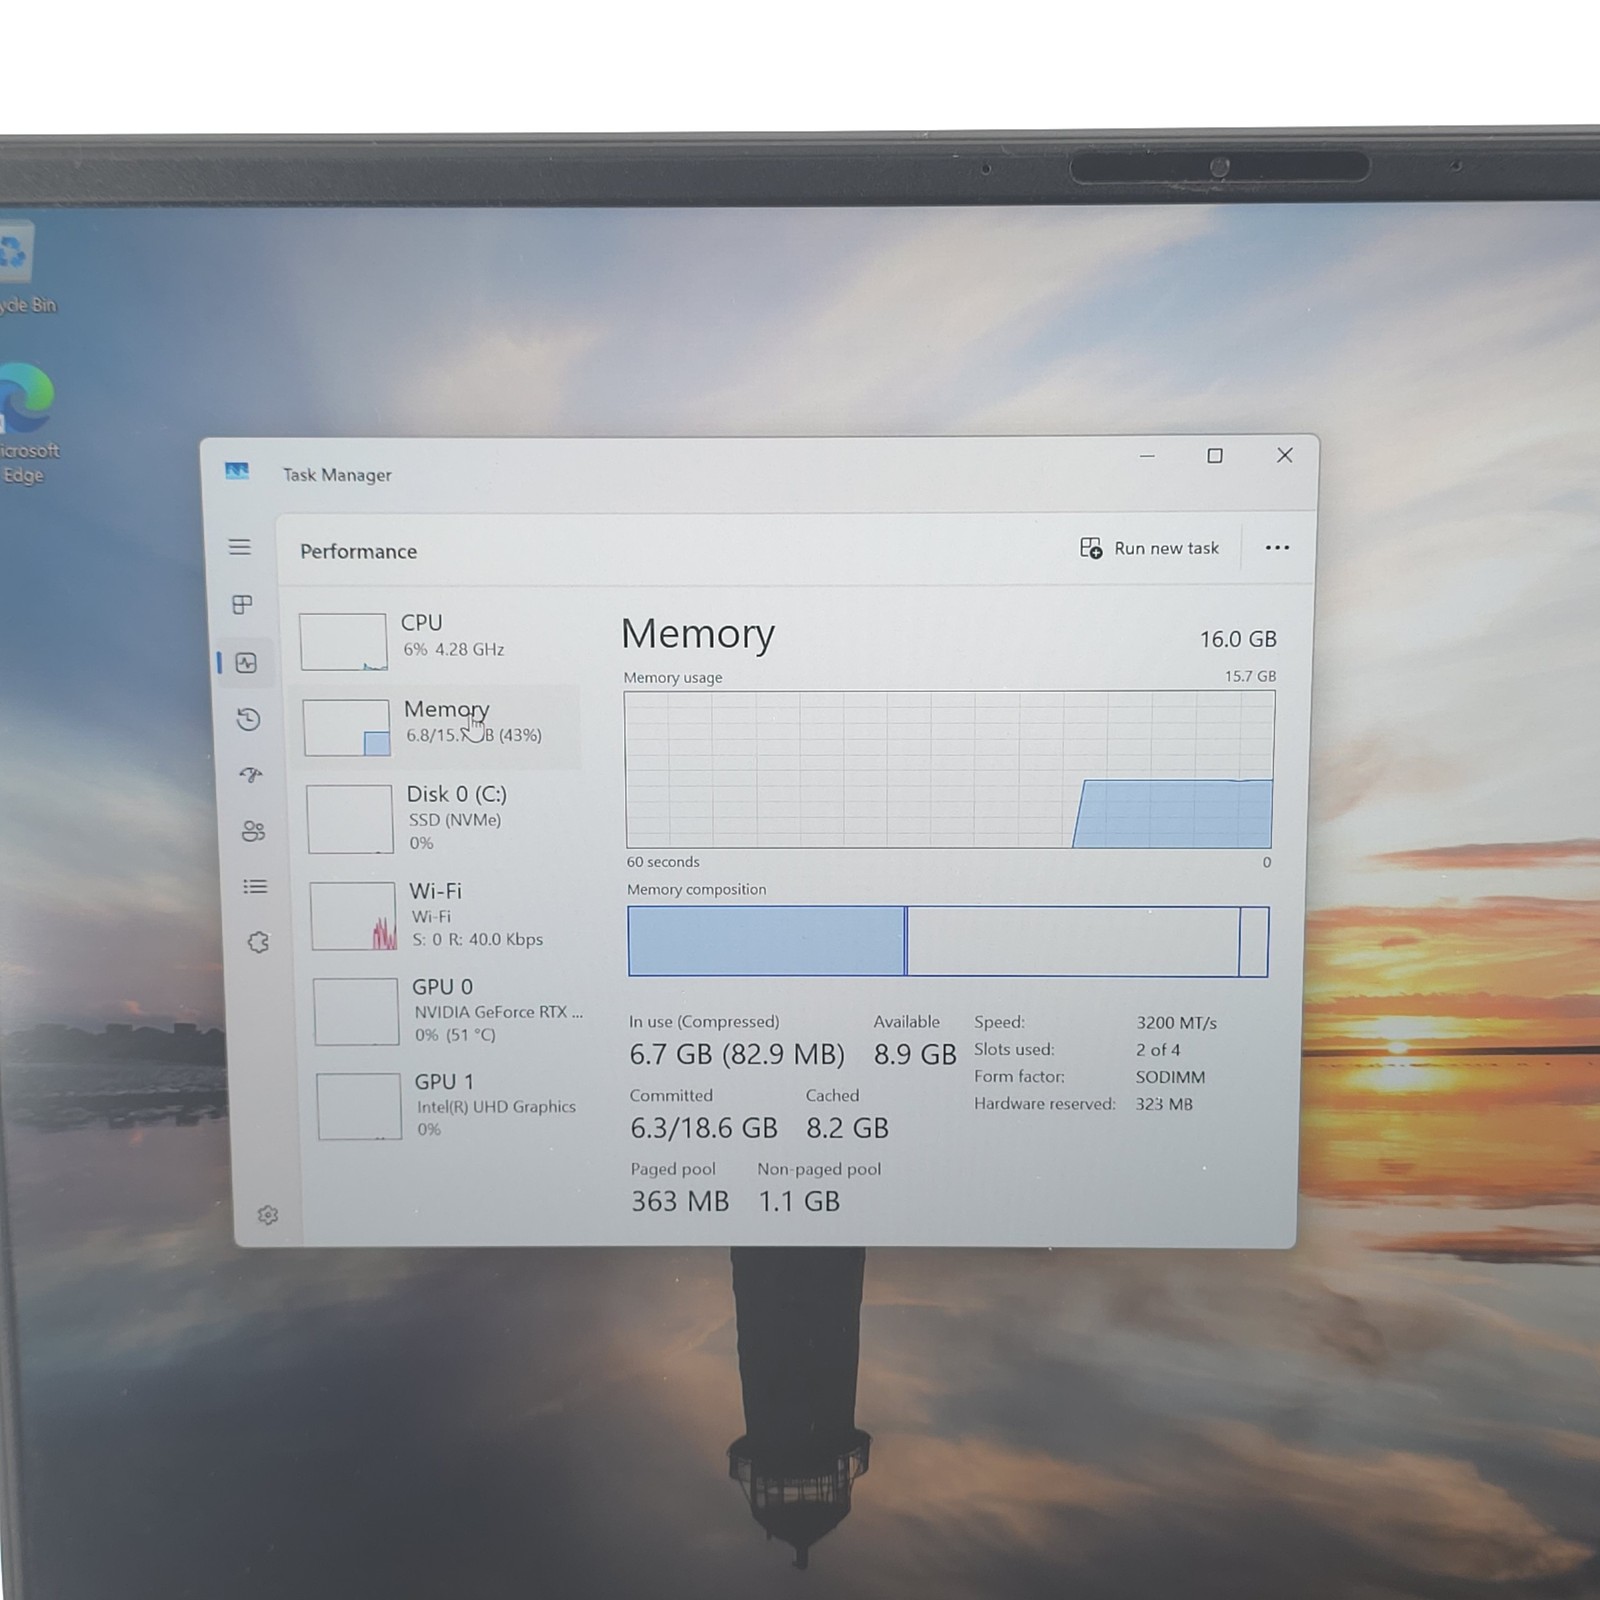Open the Processes page icon
The image size is (1600, 1600).
click(x=242, y=604)
